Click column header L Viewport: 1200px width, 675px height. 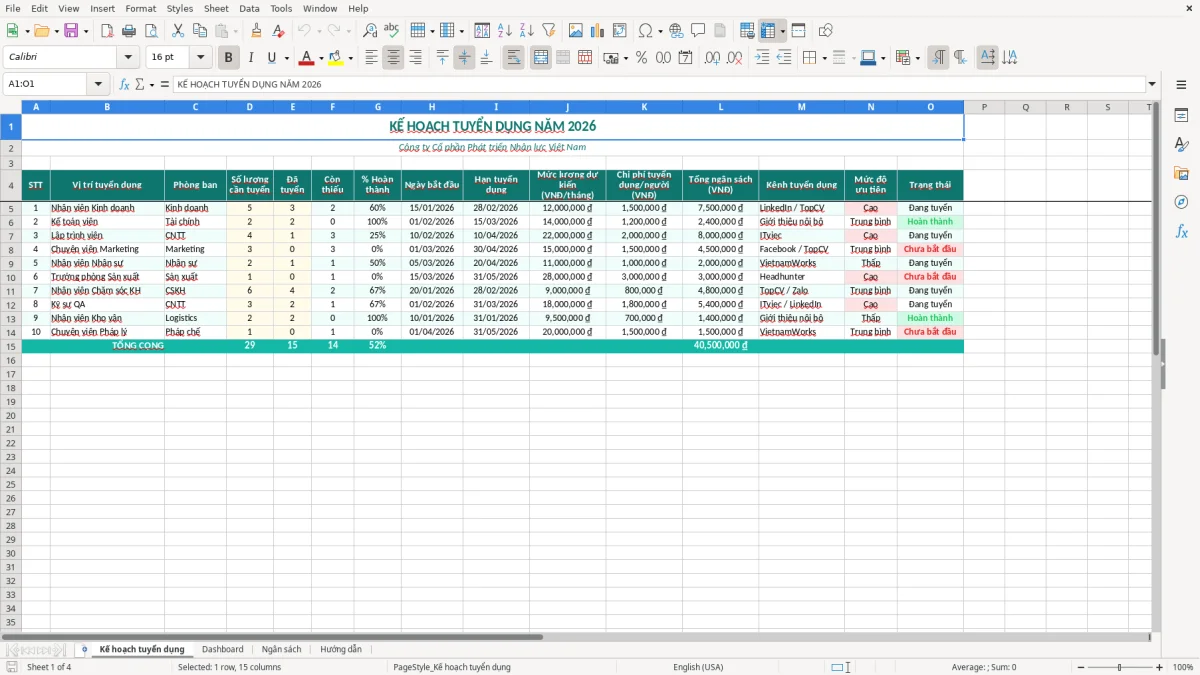(x=721, y=107)
